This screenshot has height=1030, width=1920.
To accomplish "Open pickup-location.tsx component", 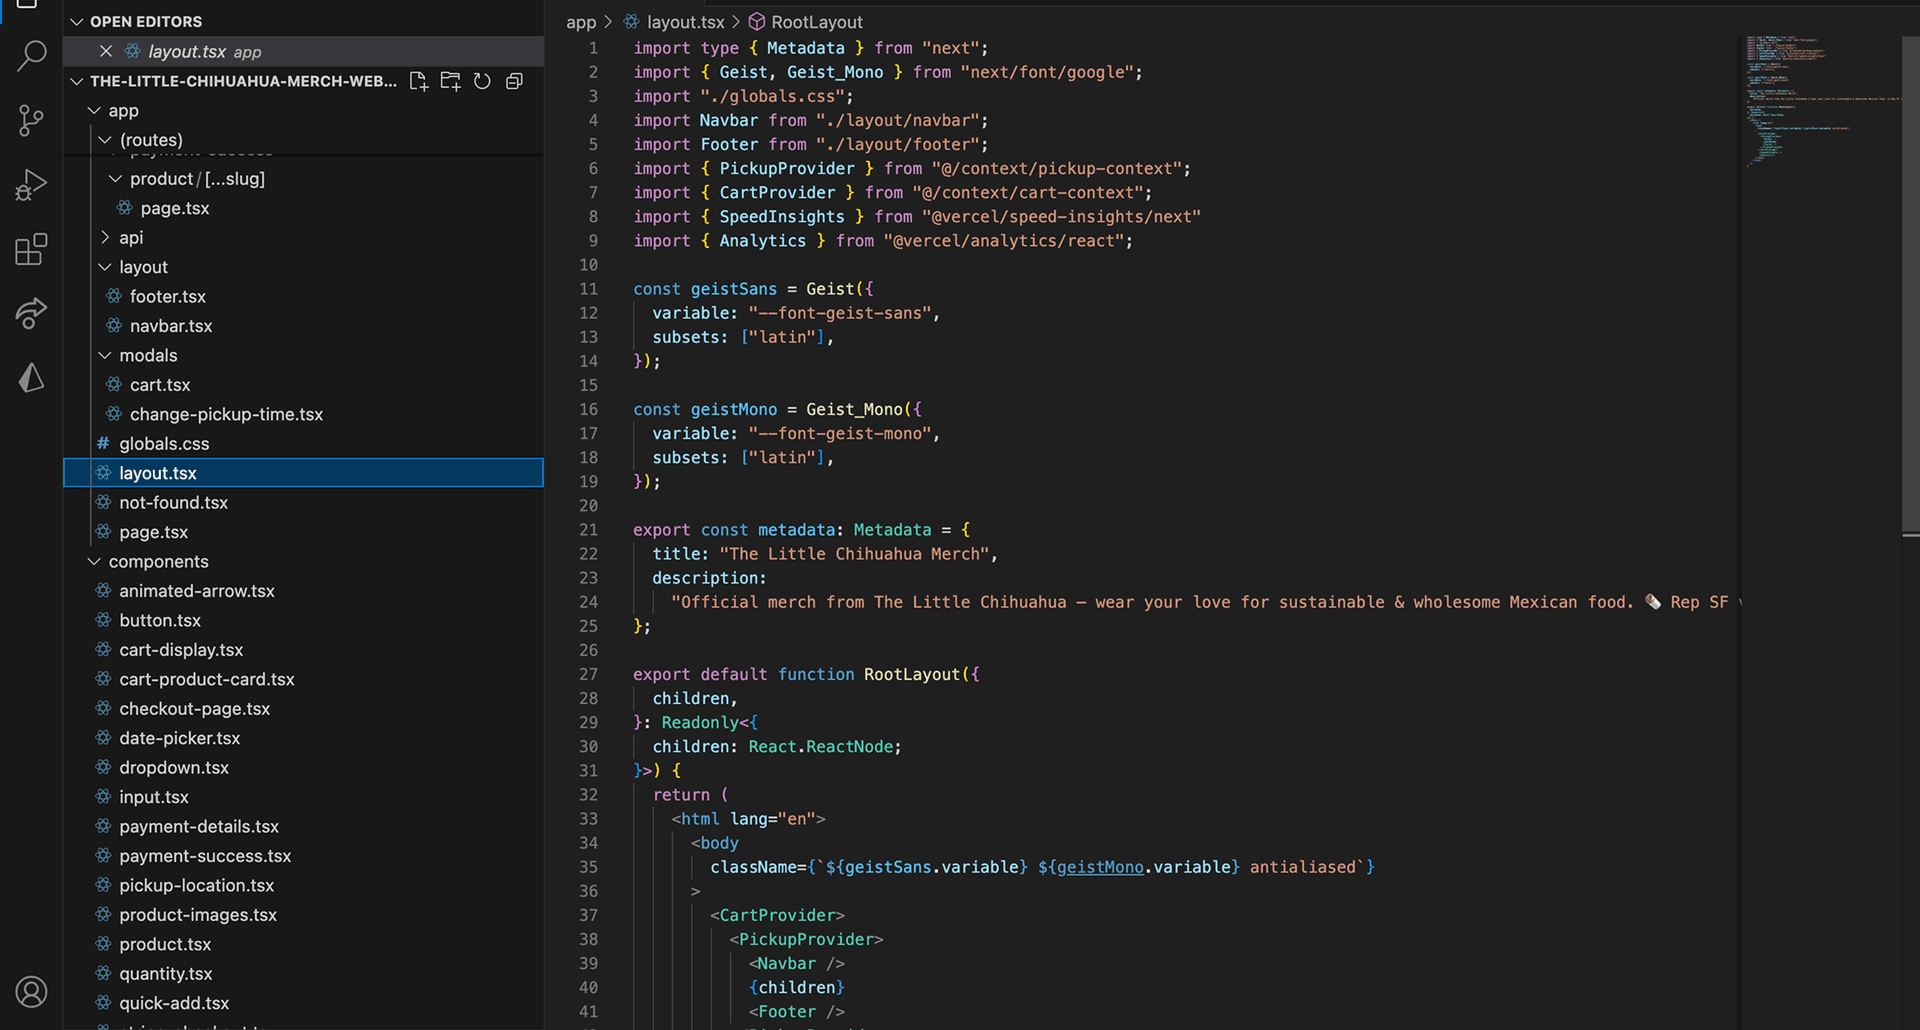I will pos(304,886).
